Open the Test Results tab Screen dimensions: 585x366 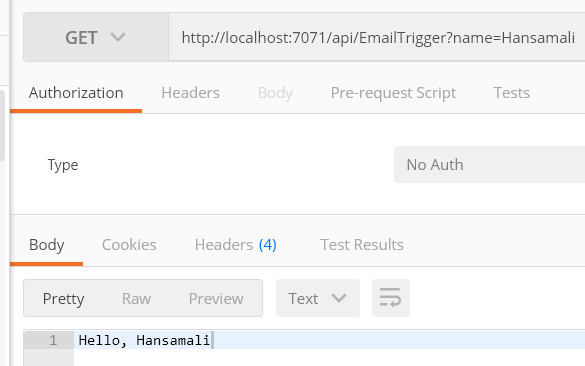click(x=362, y=245)
